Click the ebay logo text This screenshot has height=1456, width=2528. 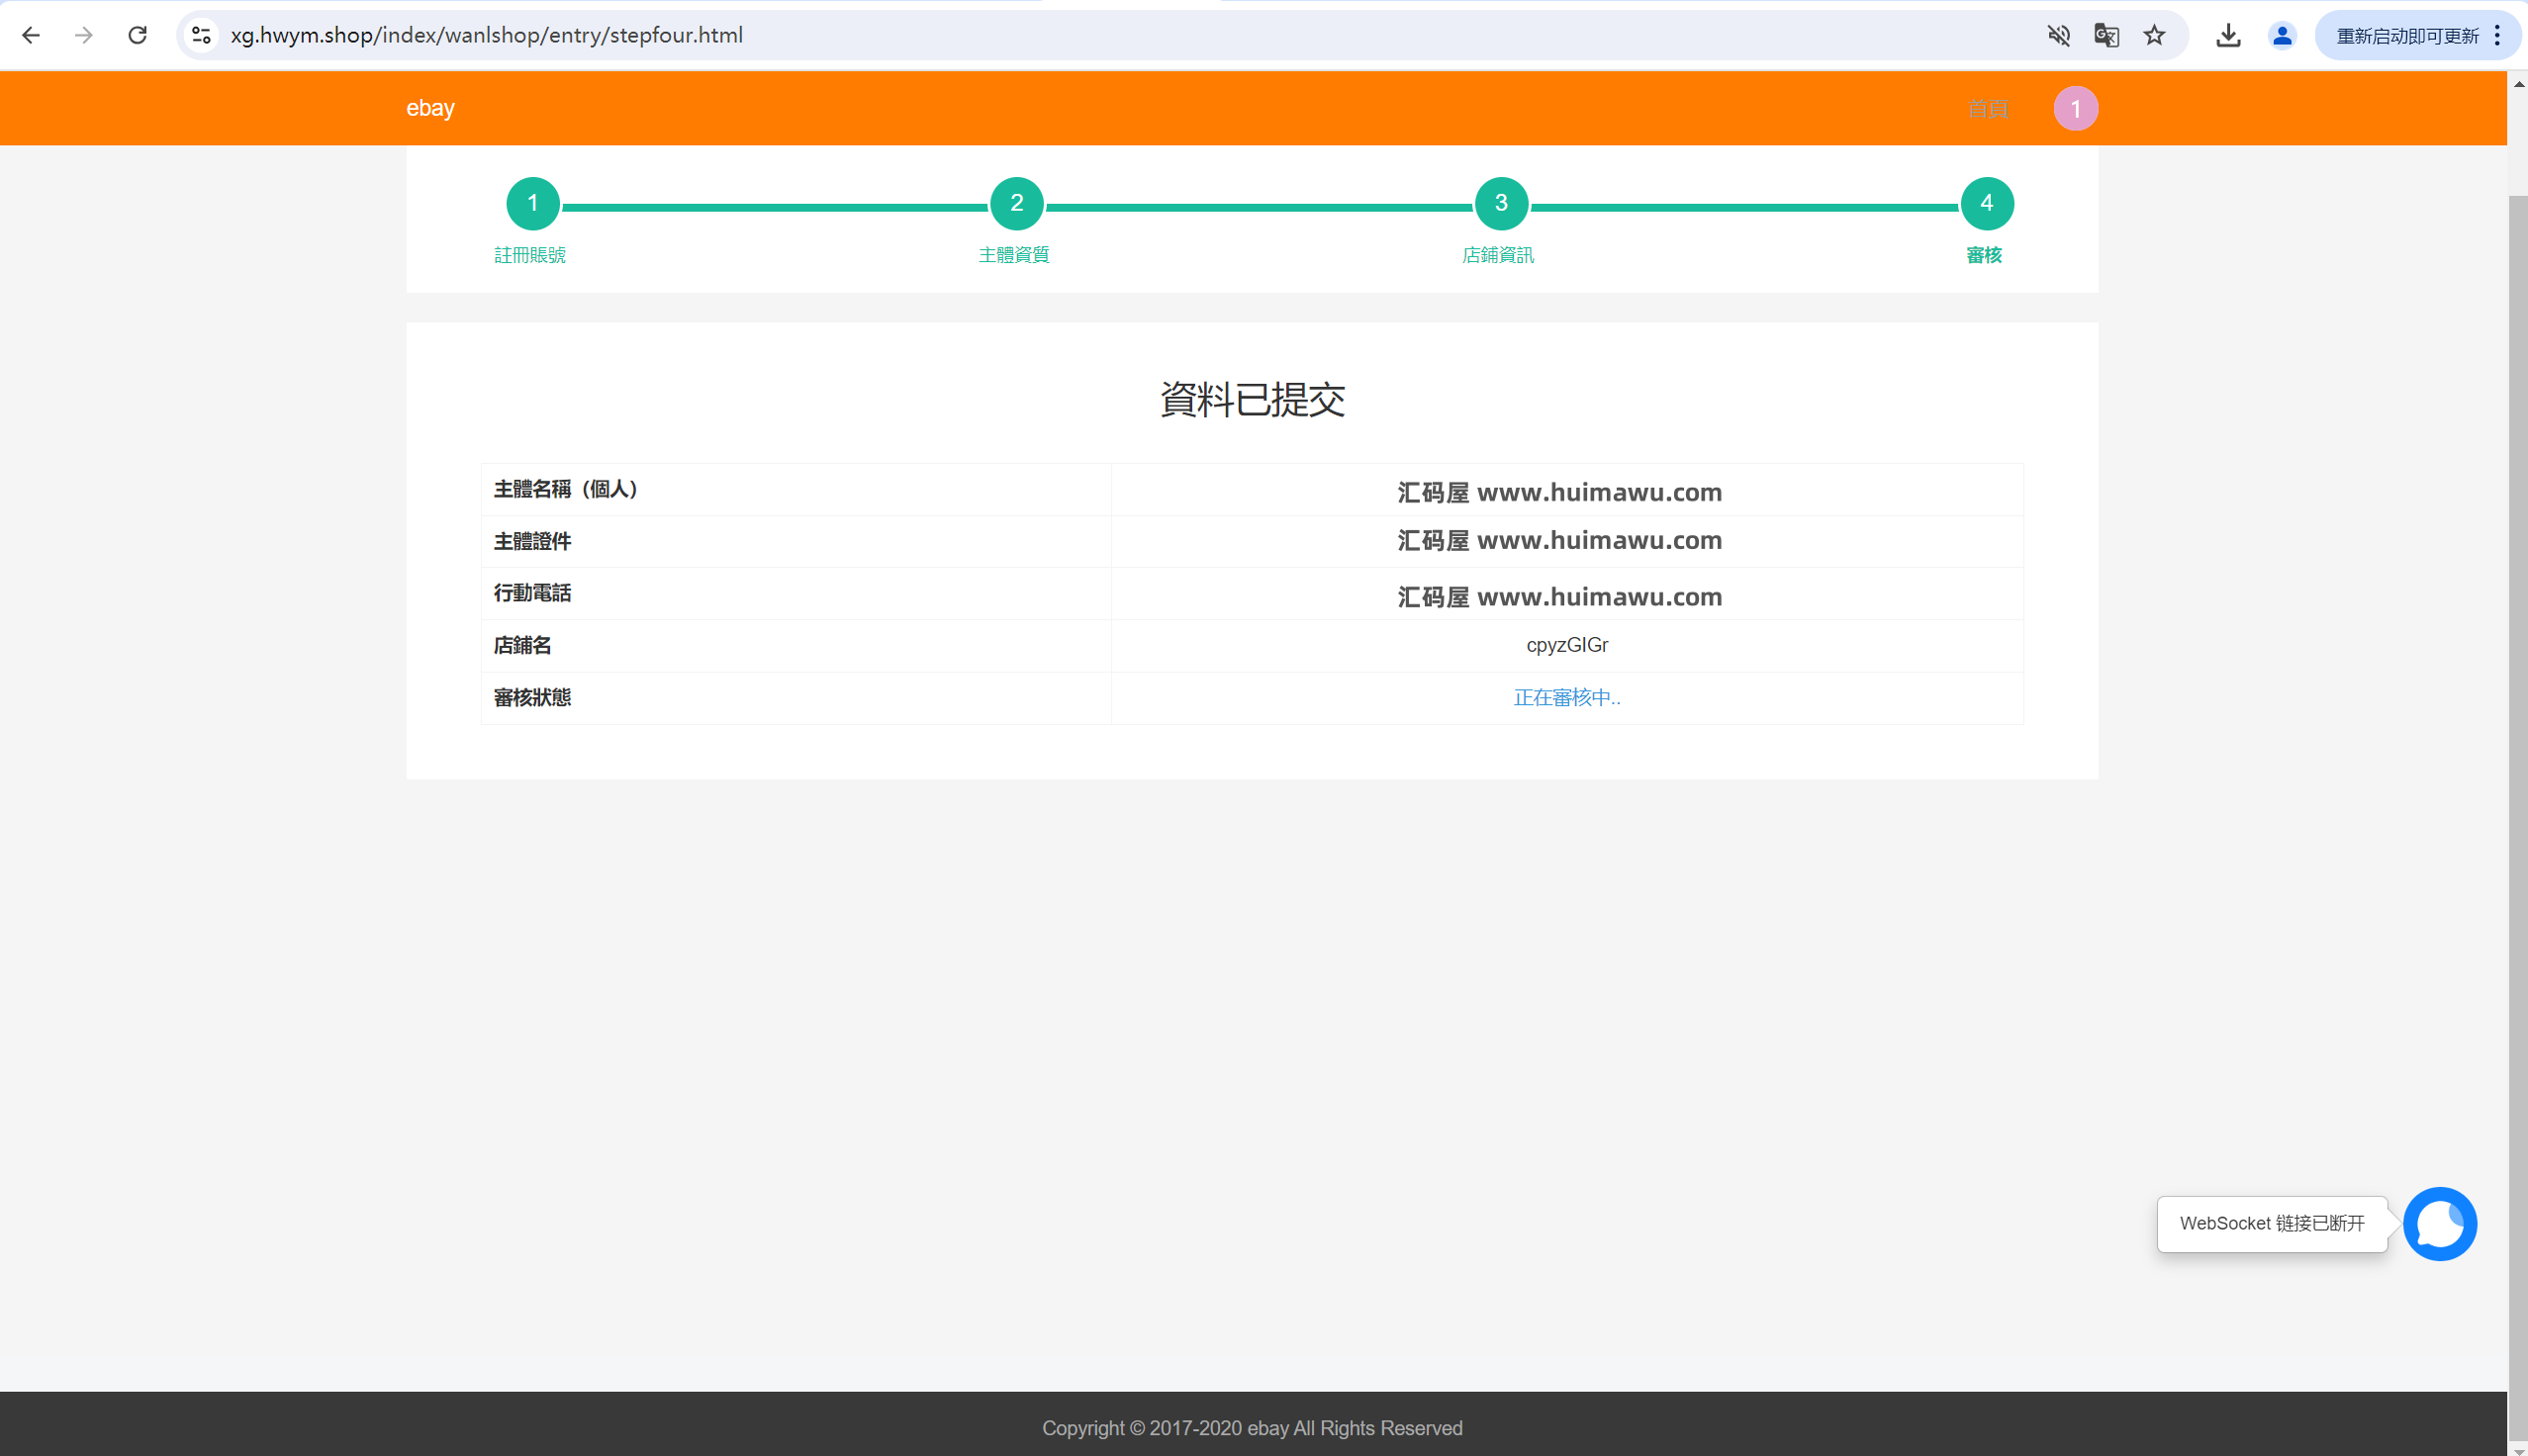(430, 108)
